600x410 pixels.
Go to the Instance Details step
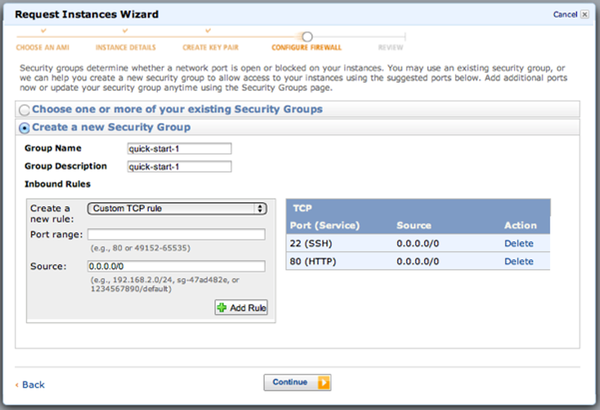tap(126, 47)
